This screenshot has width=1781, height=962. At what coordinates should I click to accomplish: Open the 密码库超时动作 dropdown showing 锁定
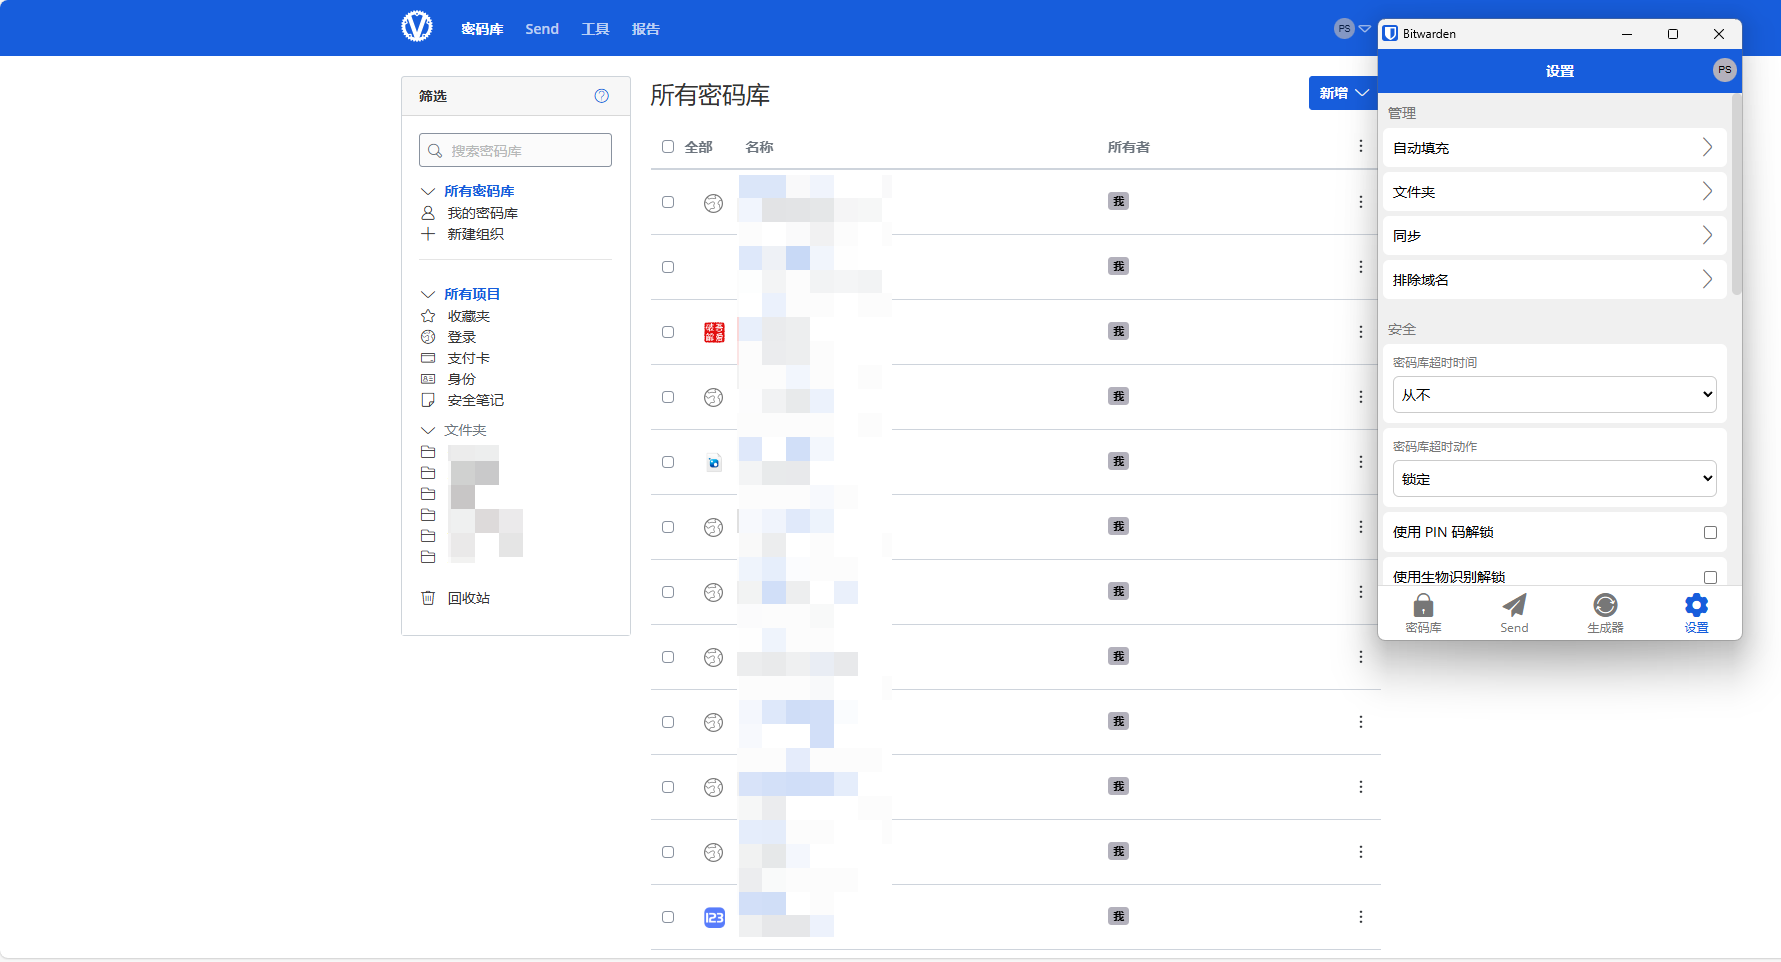pyautogui.click(x=1554, y=479)
